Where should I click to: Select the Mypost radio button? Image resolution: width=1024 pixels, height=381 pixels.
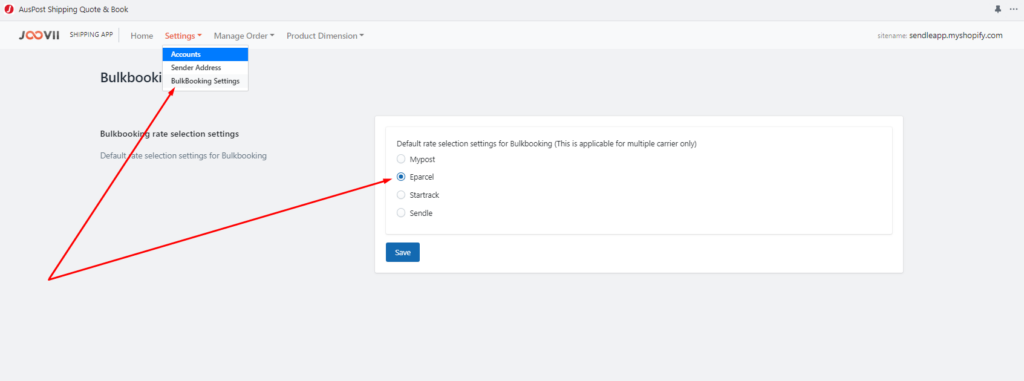point(401,159)
